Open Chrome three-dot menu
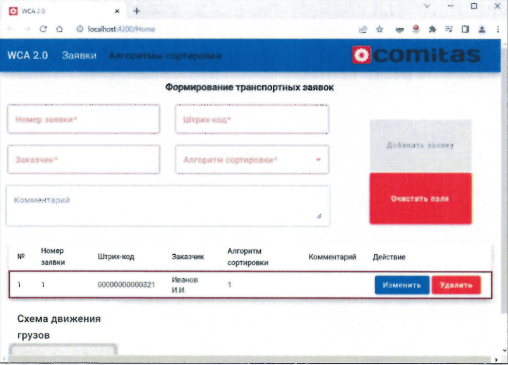This screenshot has height=365, width=508. (x=498, y=29)
